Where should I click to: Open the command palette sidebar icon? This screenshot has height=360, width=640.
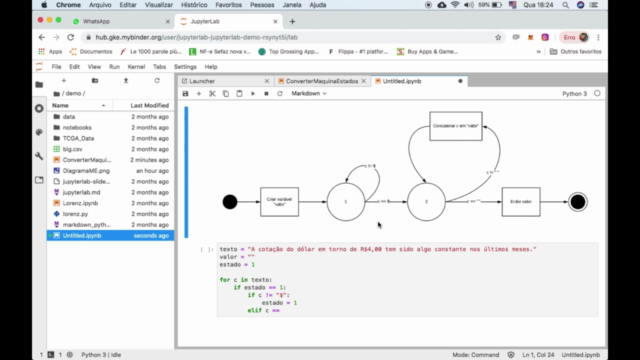(x=39, y=132)
